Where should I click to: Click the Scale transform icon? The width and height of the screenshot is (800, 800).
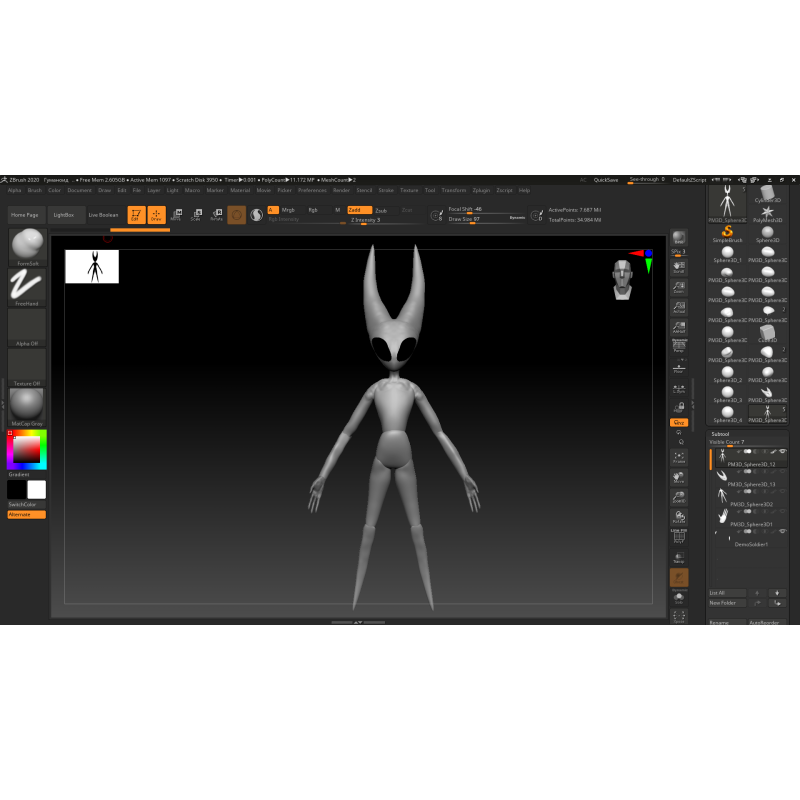point(196,214)
